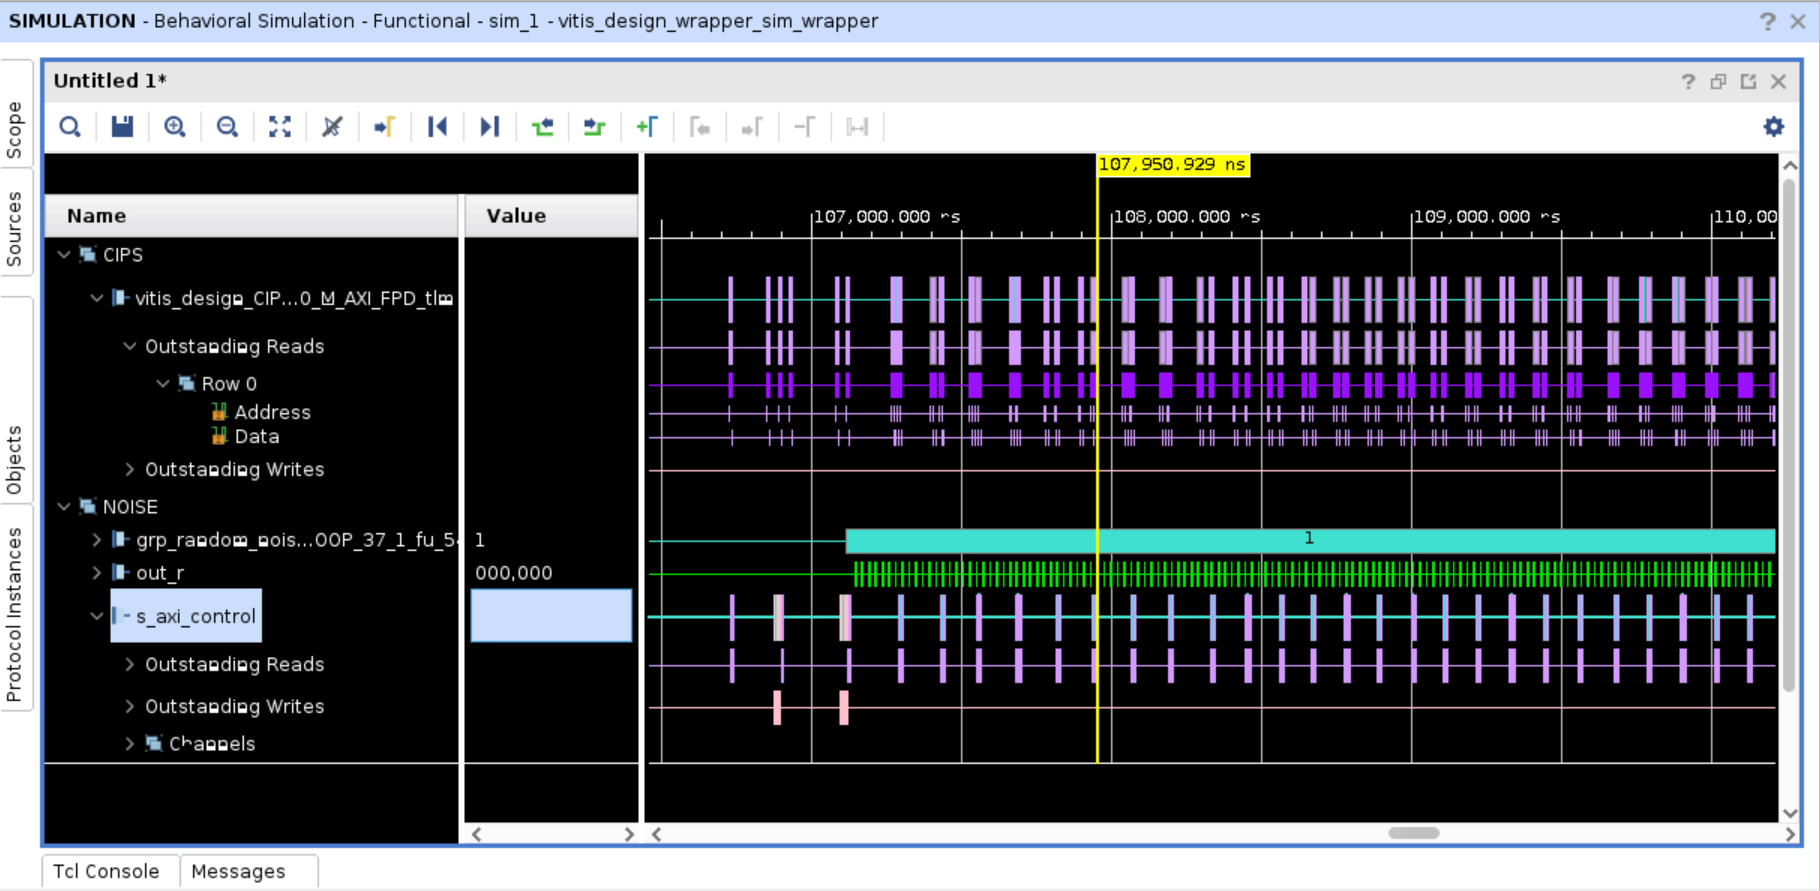Add a marker to the waveform
Viewport: 1820px width, 891px height.
(x=647, y=127)
